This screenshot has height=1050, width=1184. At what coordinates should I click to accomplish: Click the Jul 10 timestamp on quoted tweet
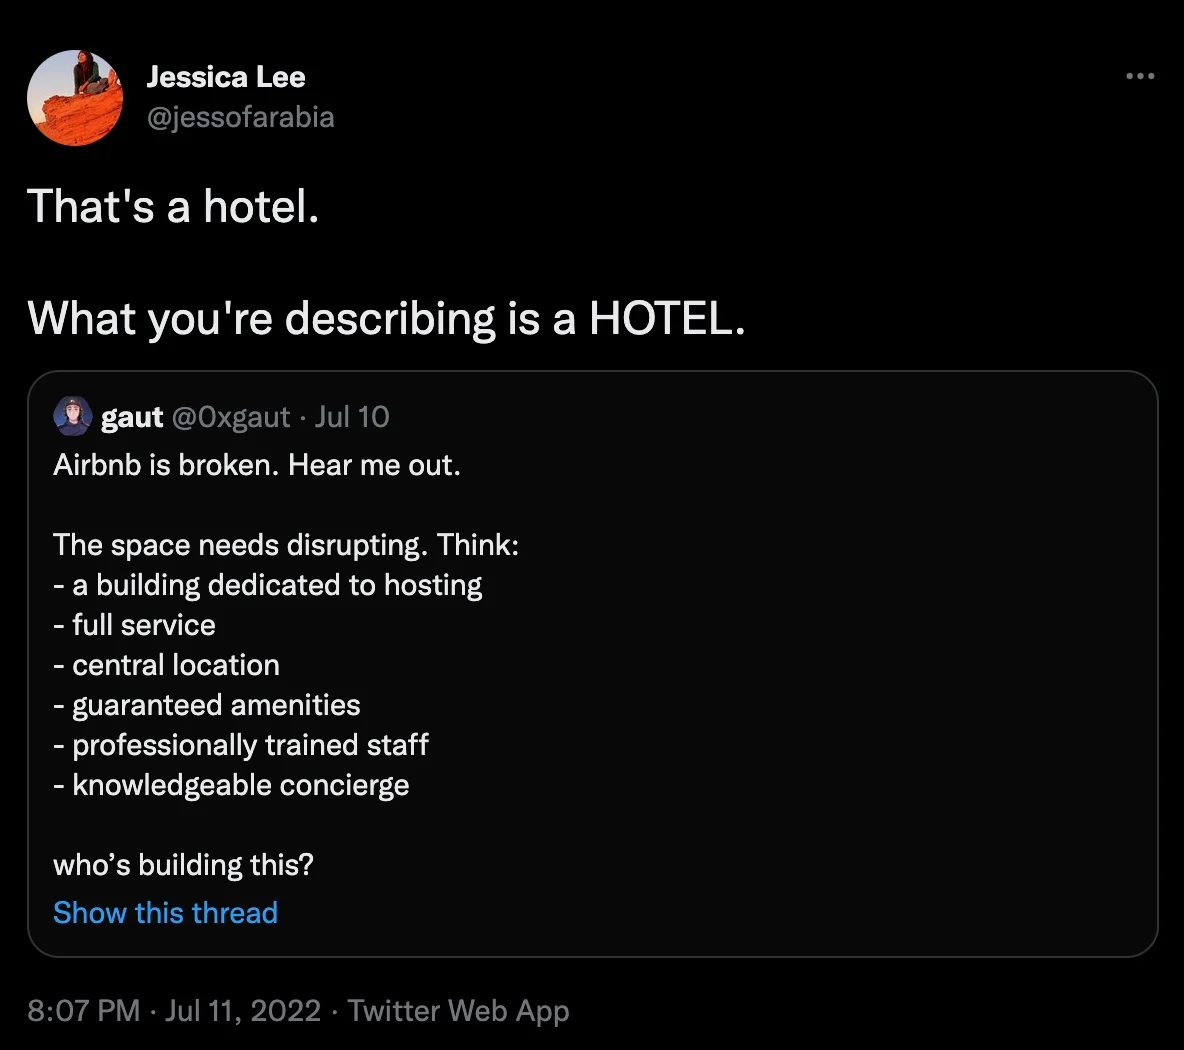click(352, 417)
